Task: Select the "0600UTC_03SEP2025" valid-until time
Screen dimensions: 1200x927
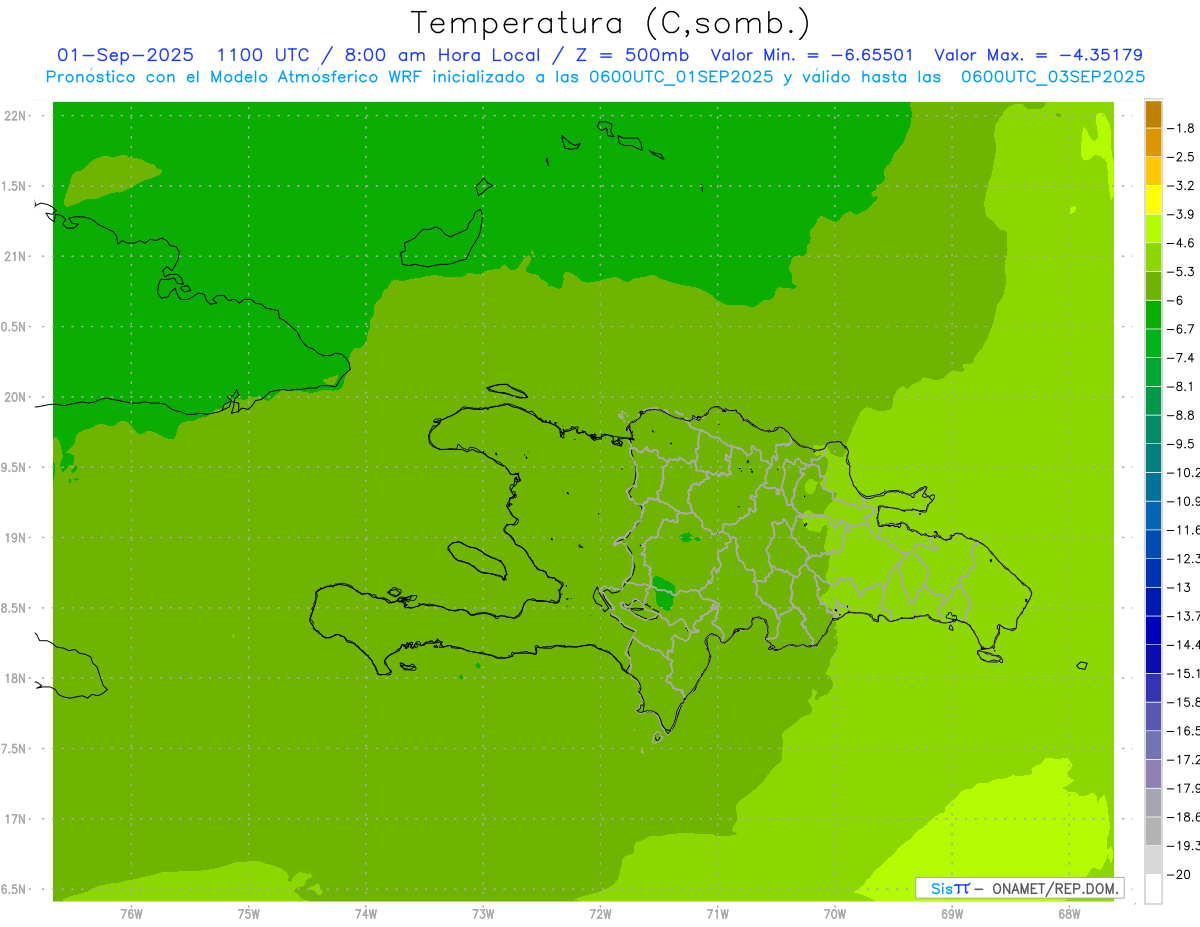Action: (1053, 77)
